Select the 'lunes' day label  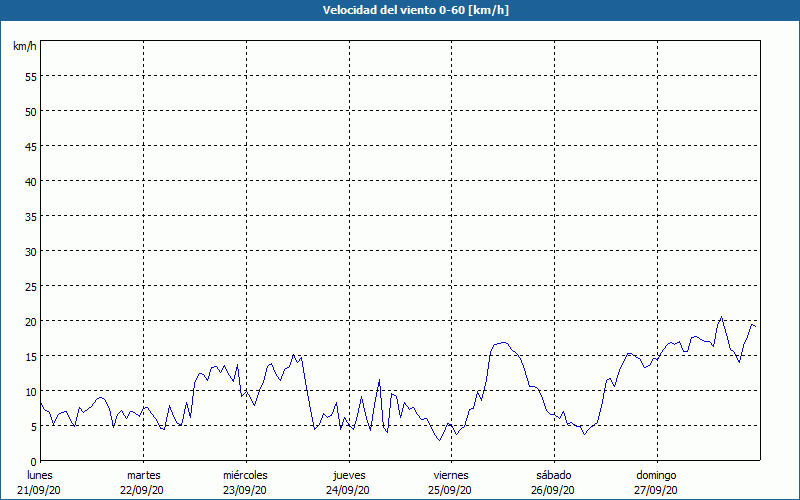(x=40, y=475)
